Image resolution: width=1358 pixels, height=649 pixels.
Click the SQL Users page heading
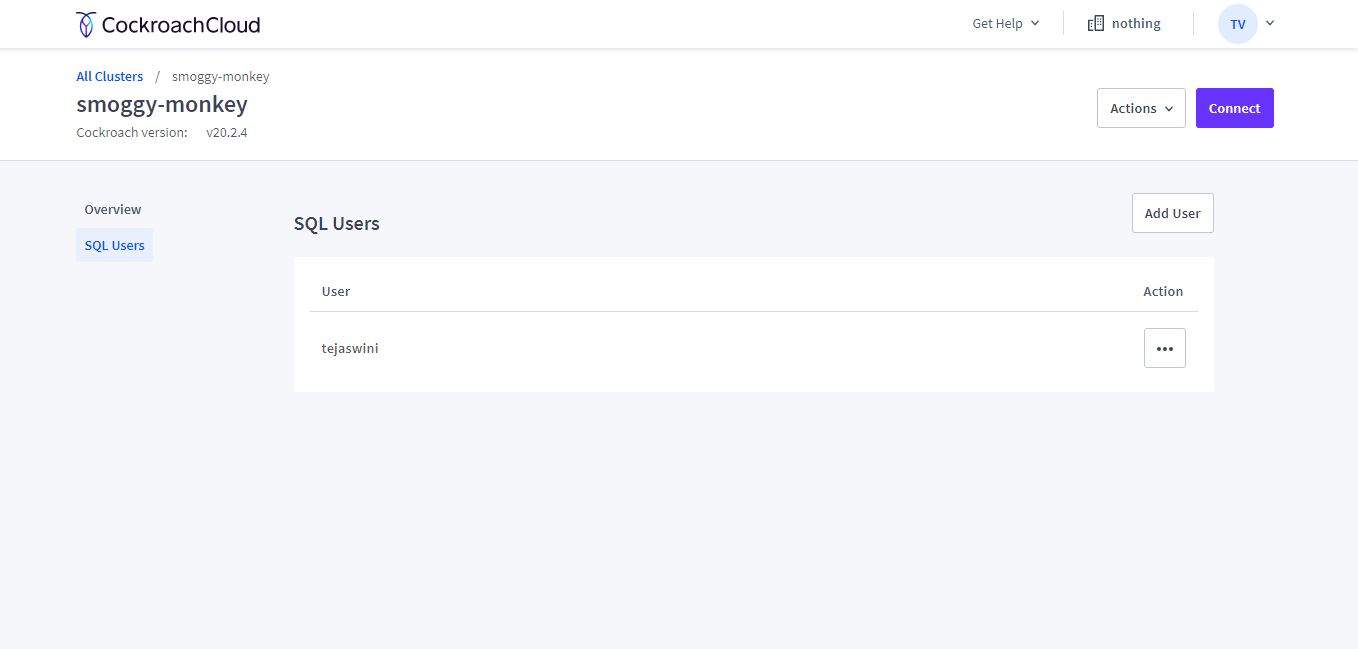point(337,224)
